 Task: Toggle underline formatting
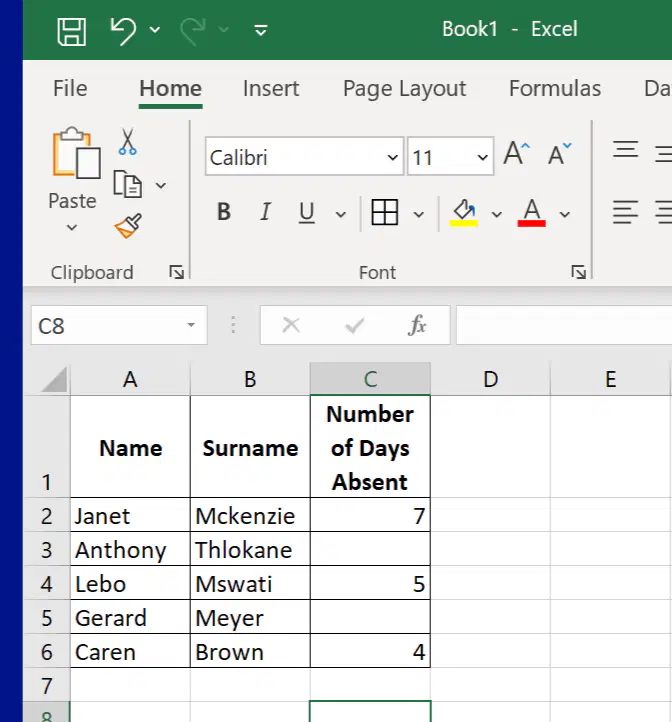(307, 212)
